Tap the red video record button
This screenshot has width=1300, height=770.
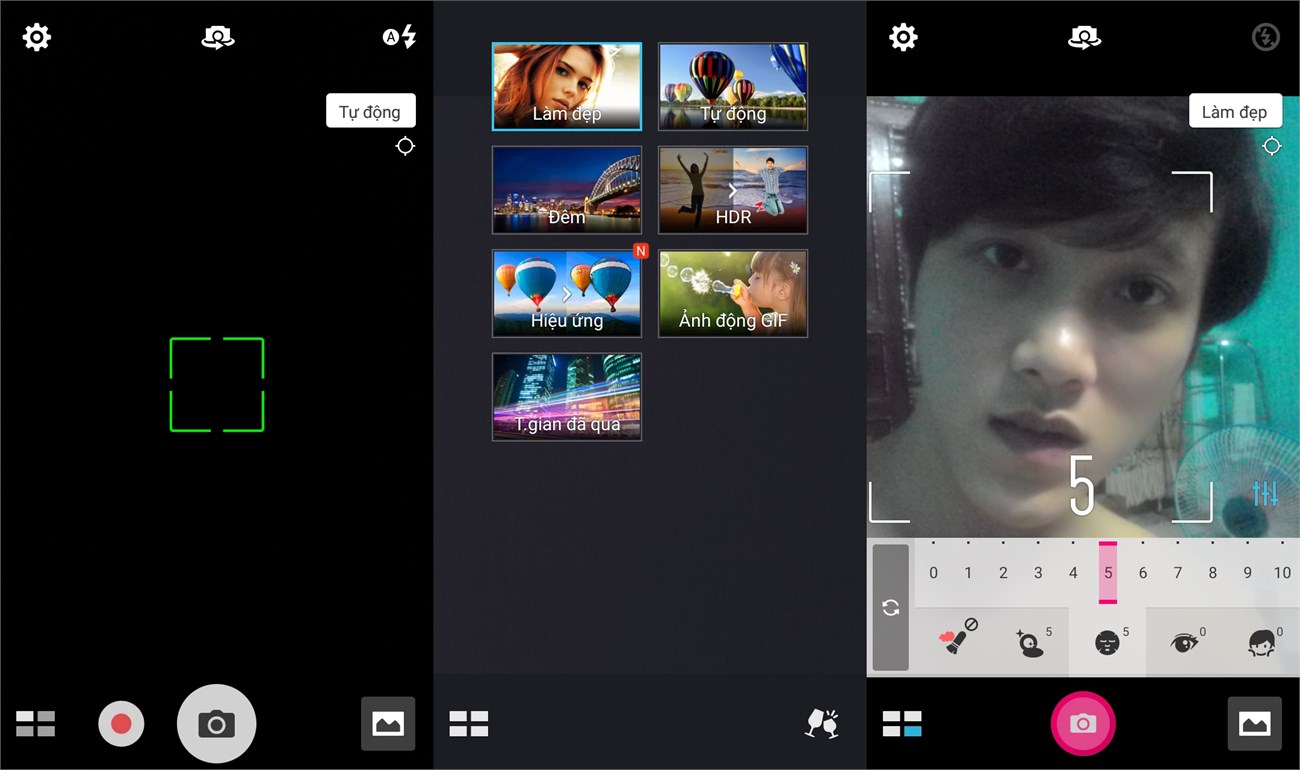tap(121, 723)
